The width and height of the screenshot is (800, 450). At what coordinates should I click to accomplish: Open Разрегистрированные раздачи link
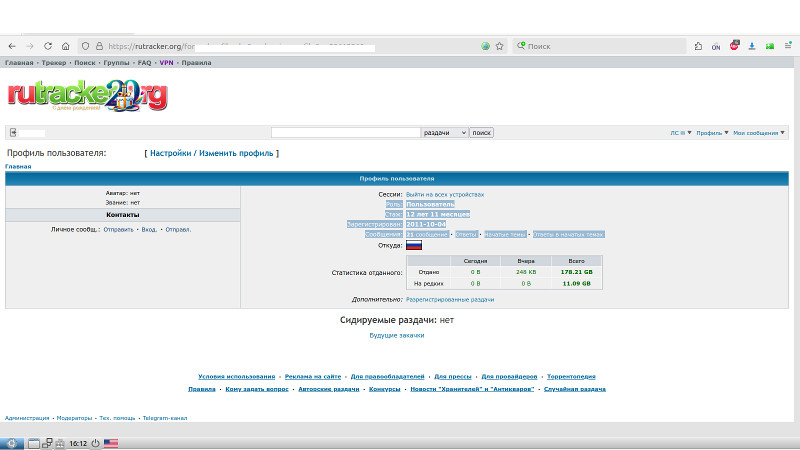point(450,299)
